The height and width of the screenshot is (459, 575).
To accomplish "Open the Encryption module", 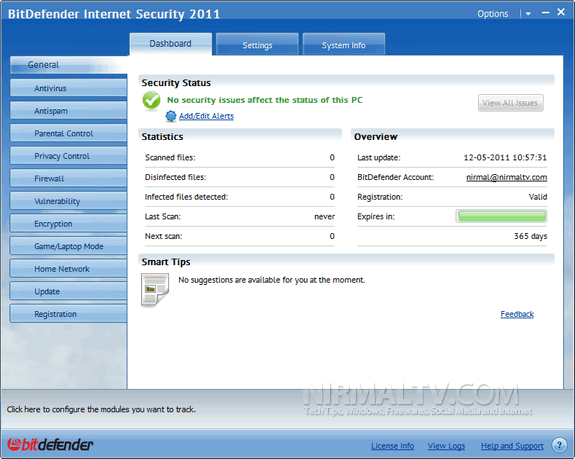I will tap(68, 224).
